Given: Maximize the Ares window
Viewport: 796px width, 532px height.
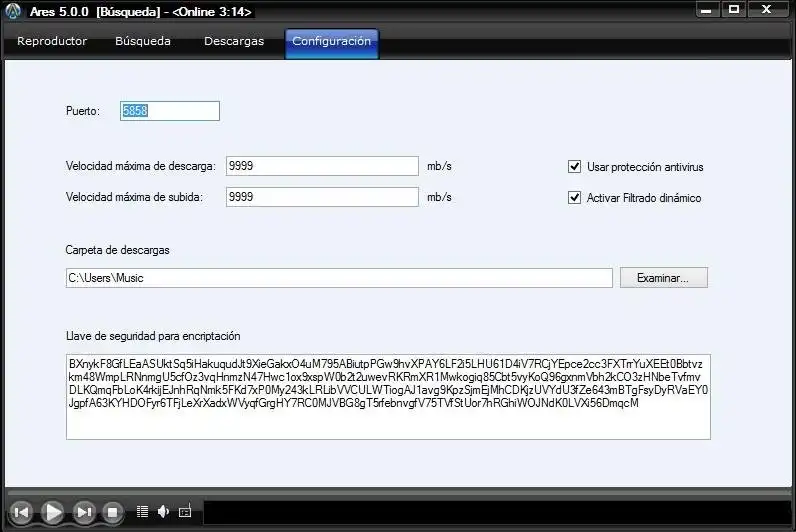Looking at the screenshot, I should 734,10.
